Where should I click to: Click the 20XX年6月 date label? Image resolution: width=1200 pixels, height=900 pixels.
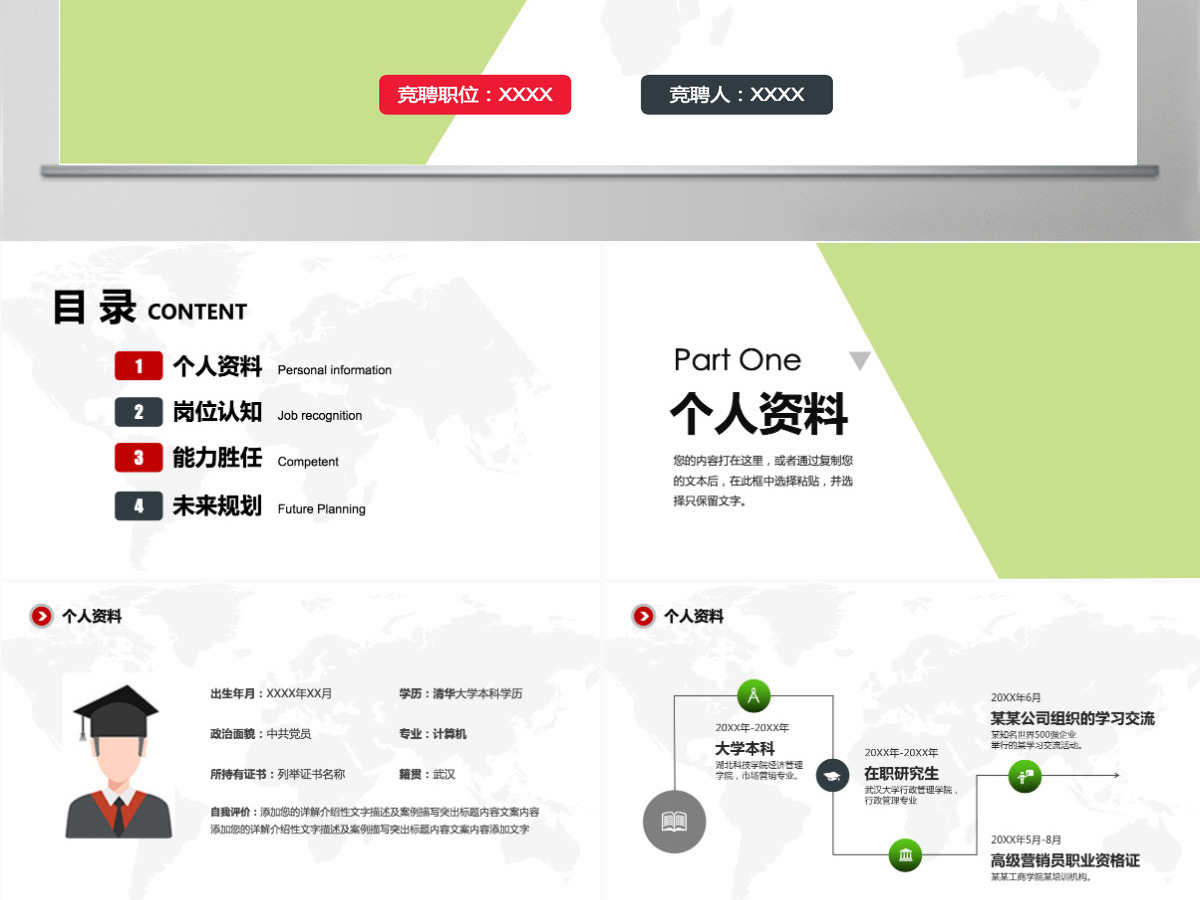1016,697
